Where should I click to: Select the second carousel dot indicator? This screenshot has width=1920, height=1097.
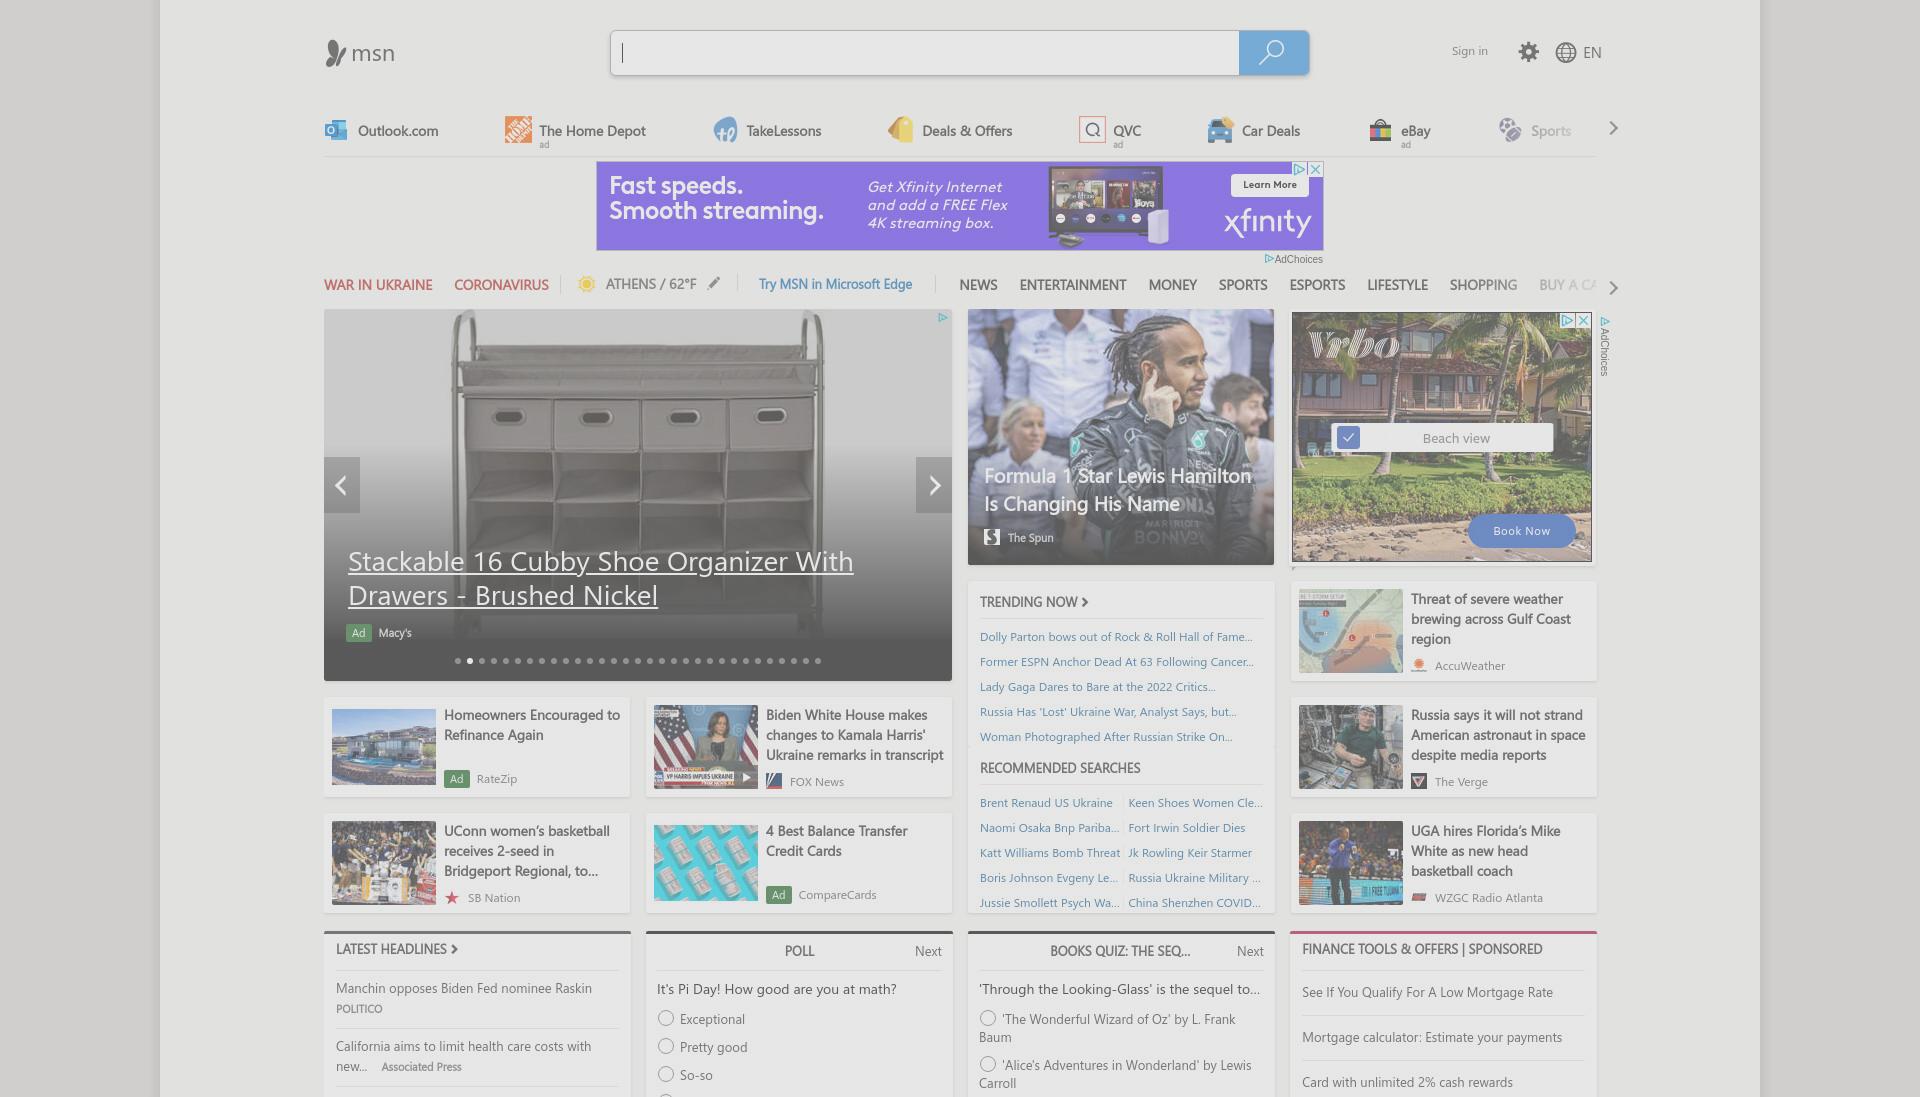pyautogui.click(x=470, y=661)
